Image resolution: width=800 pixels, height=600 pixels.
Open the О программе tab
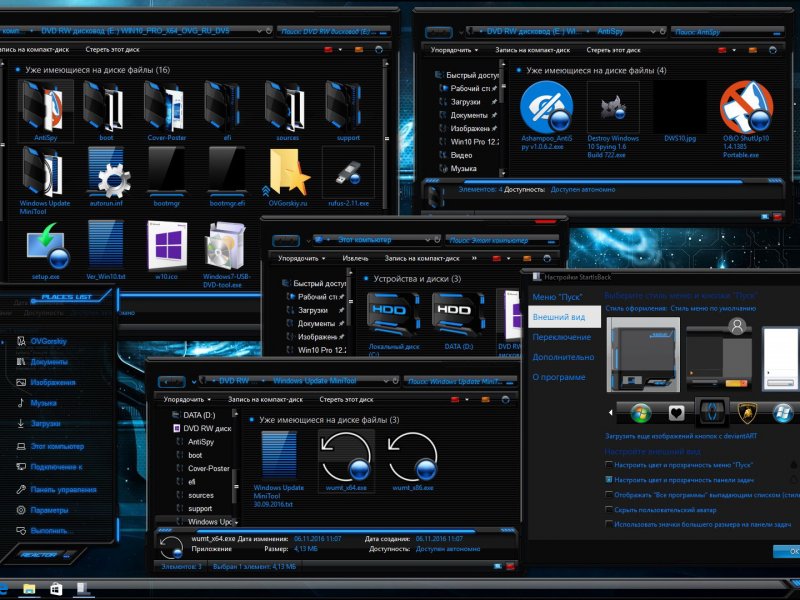pyautogui.click(x=559, y=377)
